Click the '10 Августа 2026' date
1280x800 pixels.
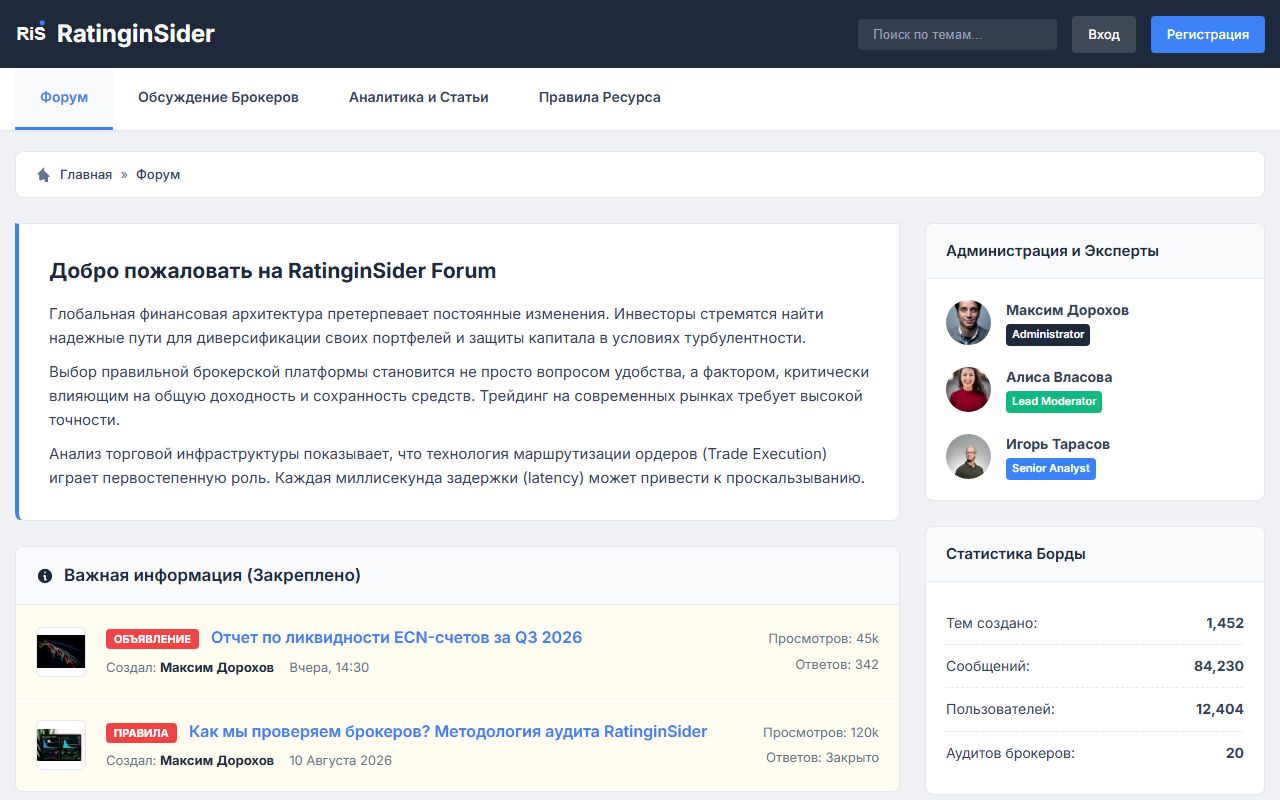(341, 760)
